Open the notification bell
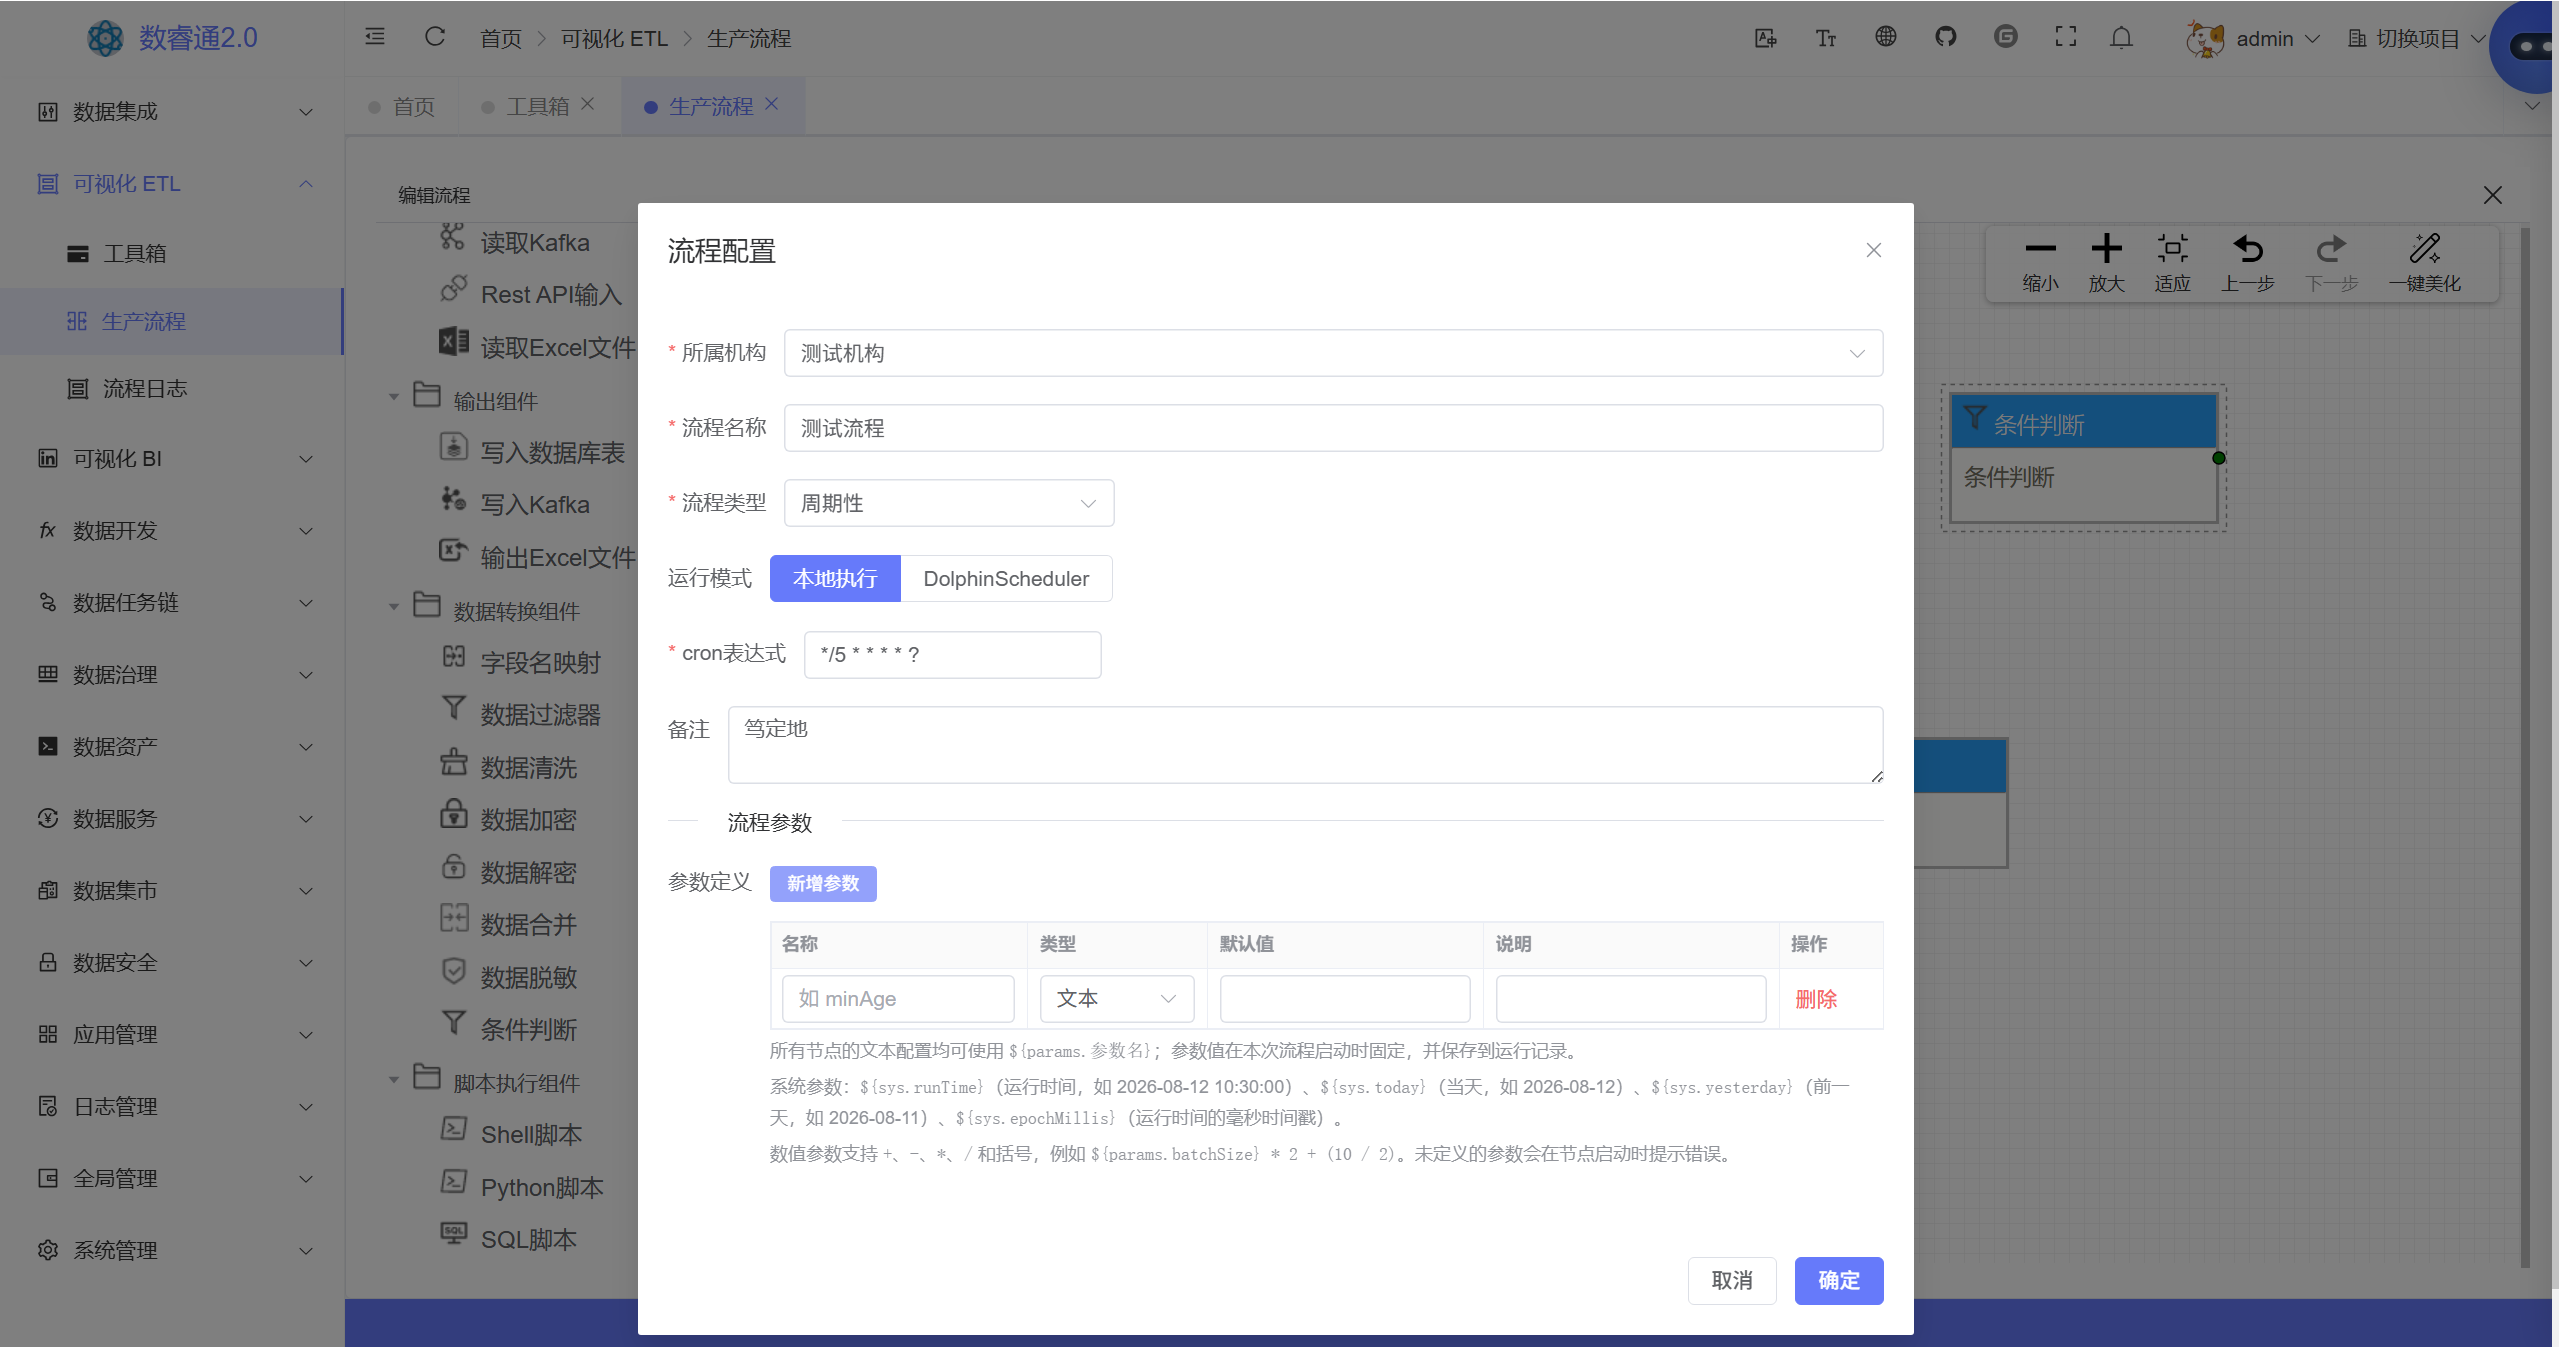Image resolution: width=2559 pixels, height=1347 pixels. coord(2121,38)
